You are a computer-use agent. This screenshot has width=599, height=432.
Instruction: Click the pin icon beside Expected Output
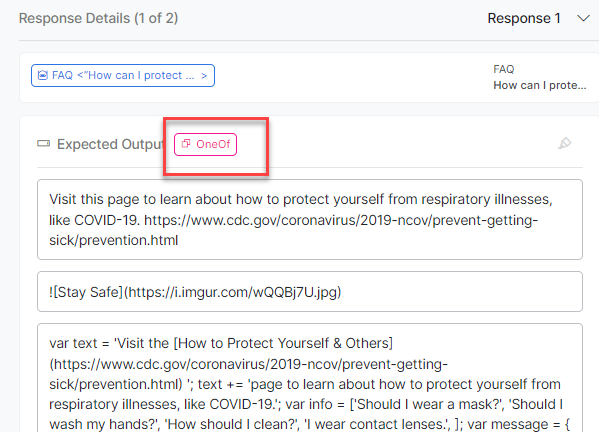(564, 144)
